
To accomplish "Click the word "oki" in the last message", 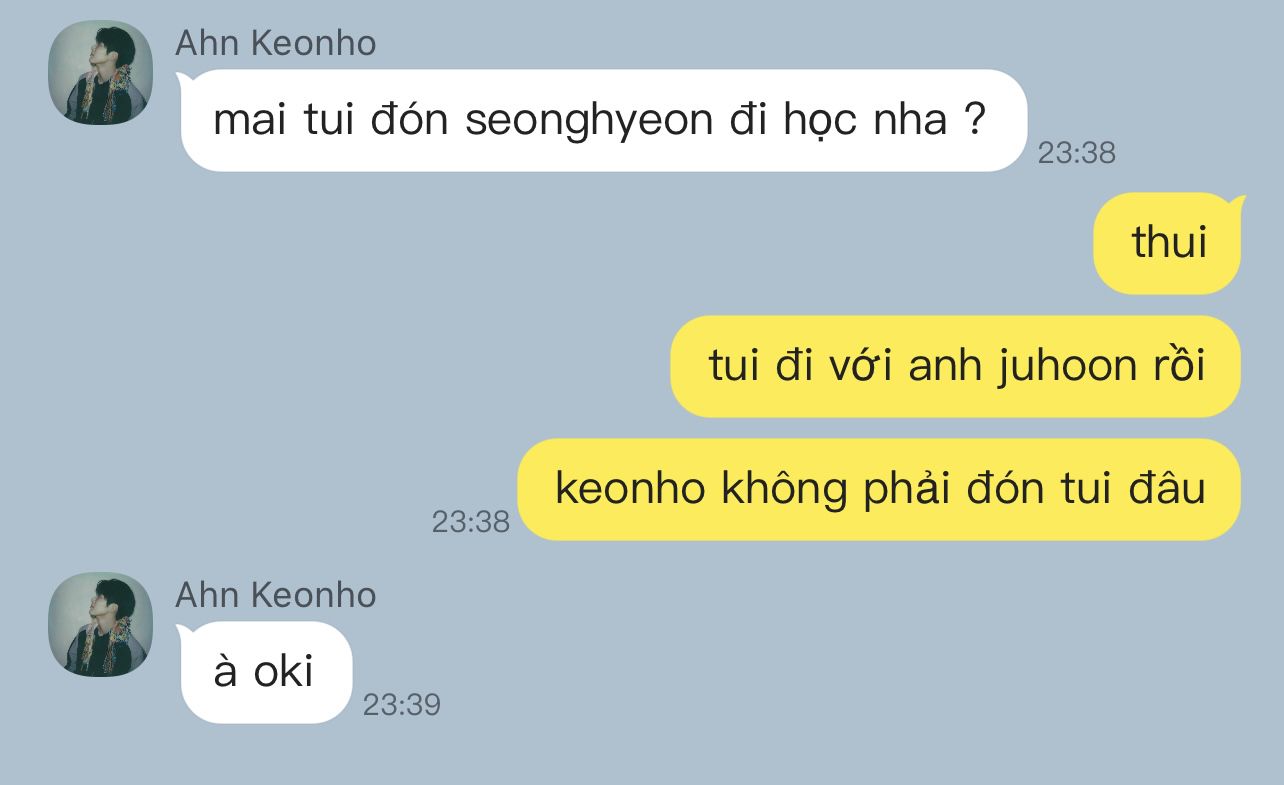I will pyautogui.click(x=283, y=672).
